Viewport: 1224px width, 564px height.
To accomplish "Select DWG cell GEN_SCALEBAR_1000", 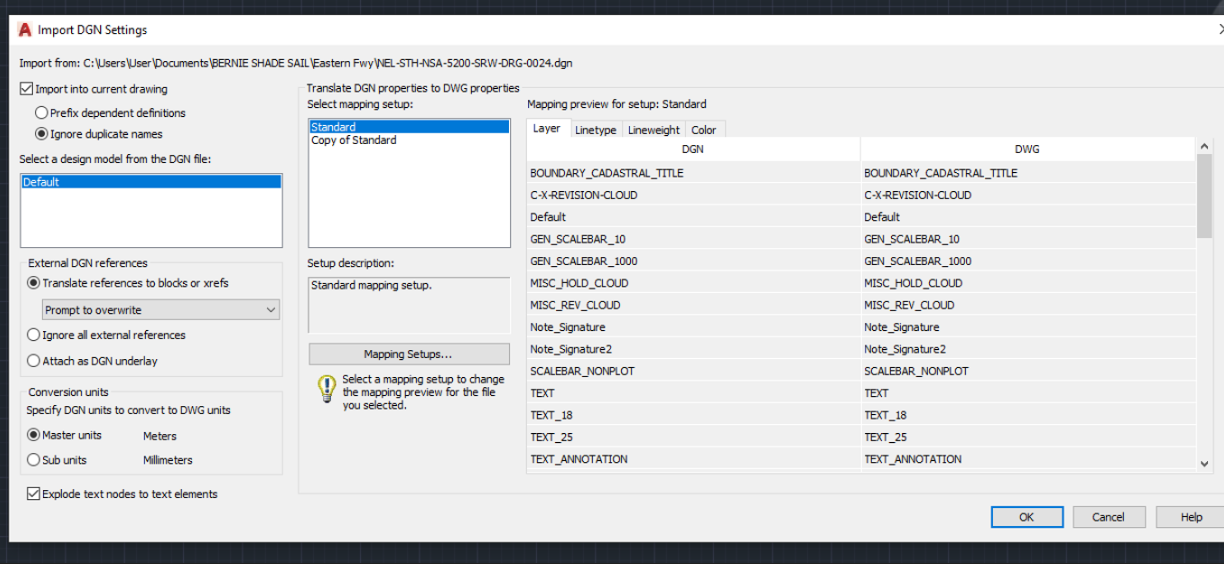I will [1027, 261].
